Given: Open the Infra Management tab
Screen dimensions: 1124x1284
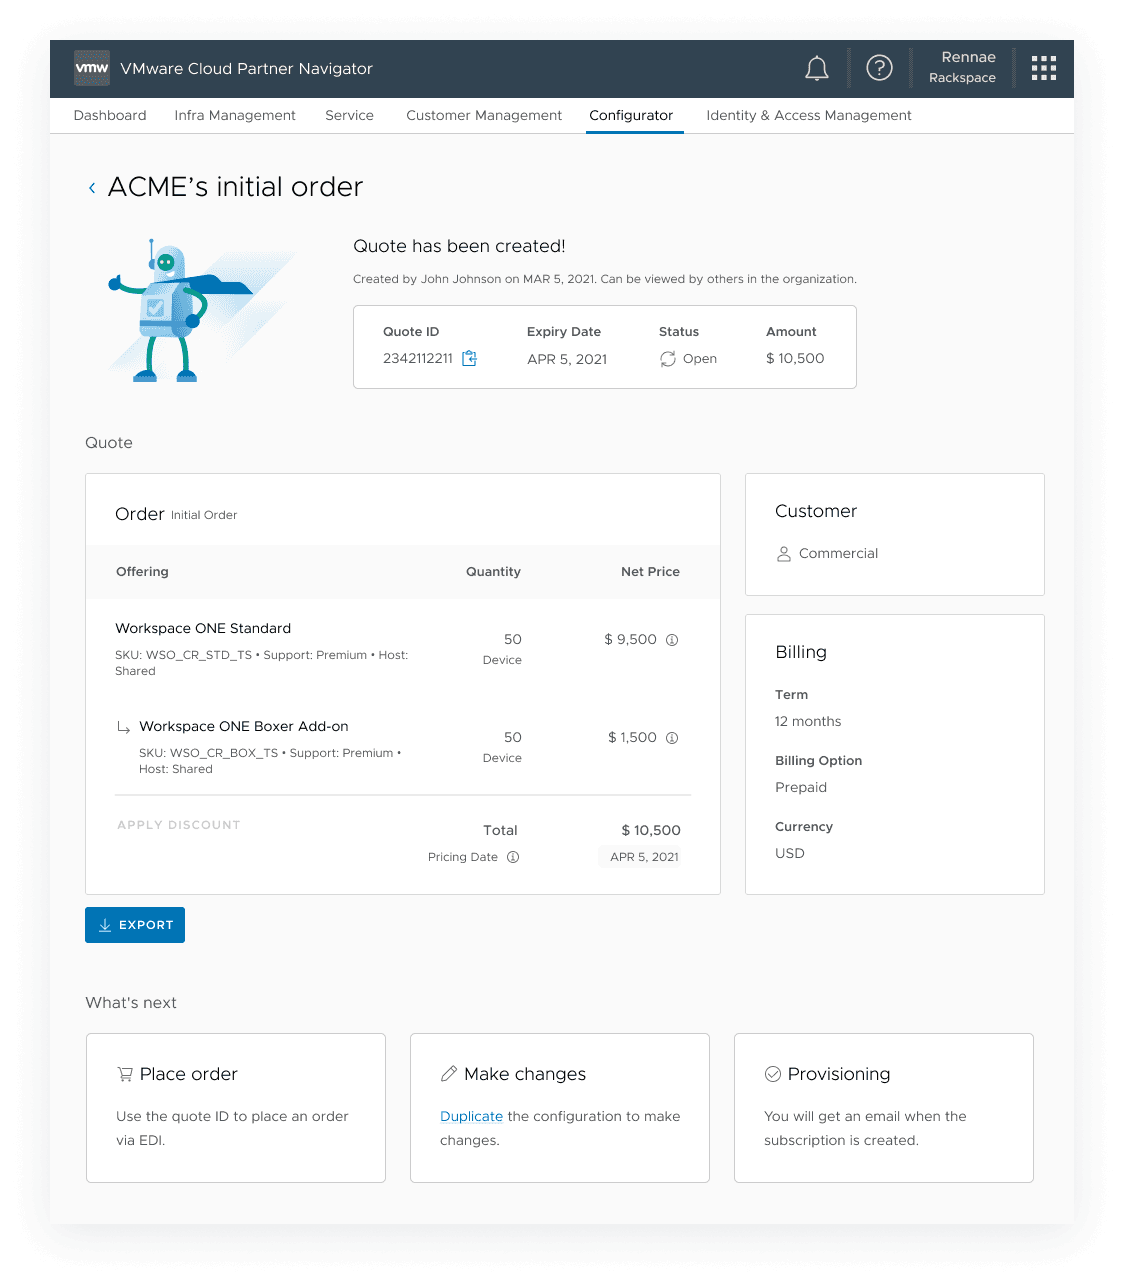Looking at the screenshot, I should [235, 115].
